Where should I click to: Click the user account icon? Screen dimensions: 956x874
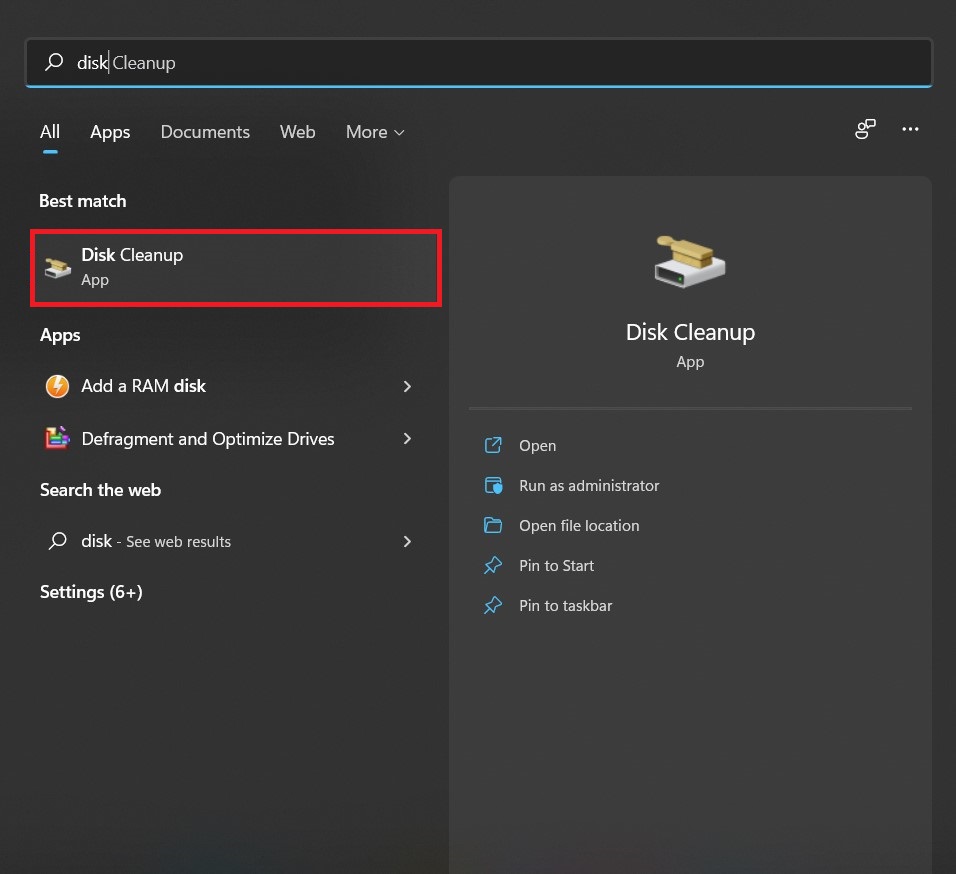click(864, 129)
